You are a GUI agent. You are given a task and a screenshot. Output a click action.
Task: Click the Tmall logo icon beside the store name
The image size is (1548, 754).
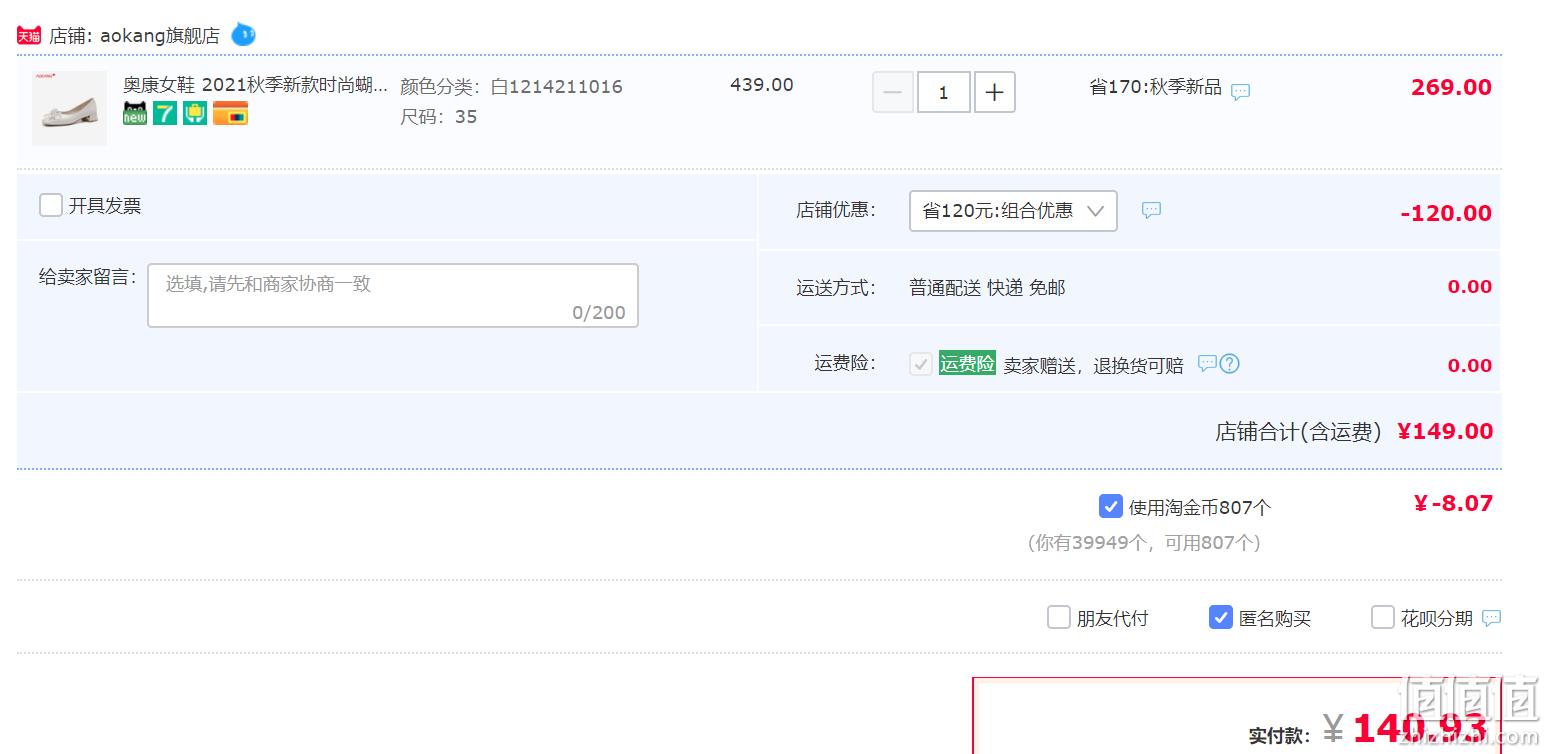(28, 36)
